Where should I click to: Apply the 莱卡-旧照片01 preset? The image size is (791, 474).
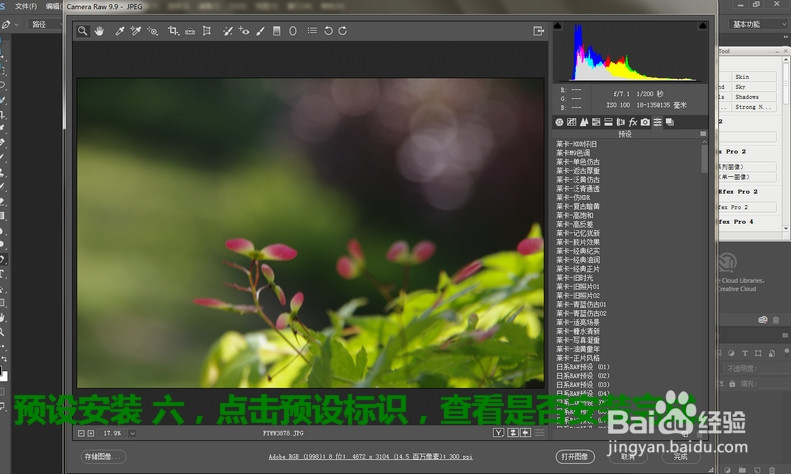click(x=578, y=286)
